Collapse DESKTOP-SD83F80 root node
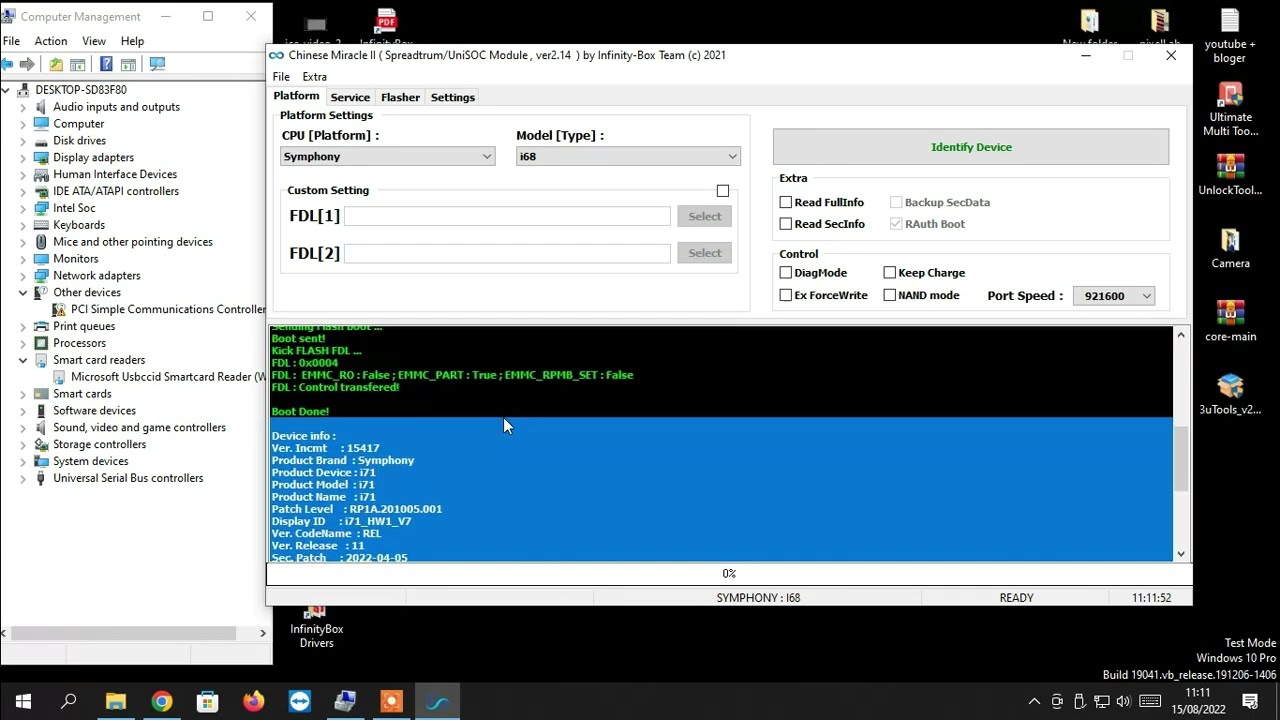1280x720 pixels. tap(7, 90)
